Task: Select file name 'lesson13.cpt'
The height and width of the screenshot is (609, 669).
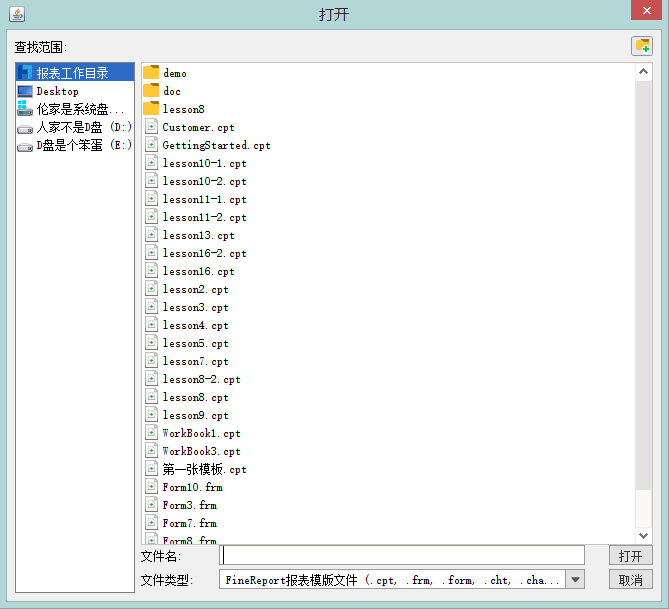Action: pyautogui.click(x=198, y=235)
